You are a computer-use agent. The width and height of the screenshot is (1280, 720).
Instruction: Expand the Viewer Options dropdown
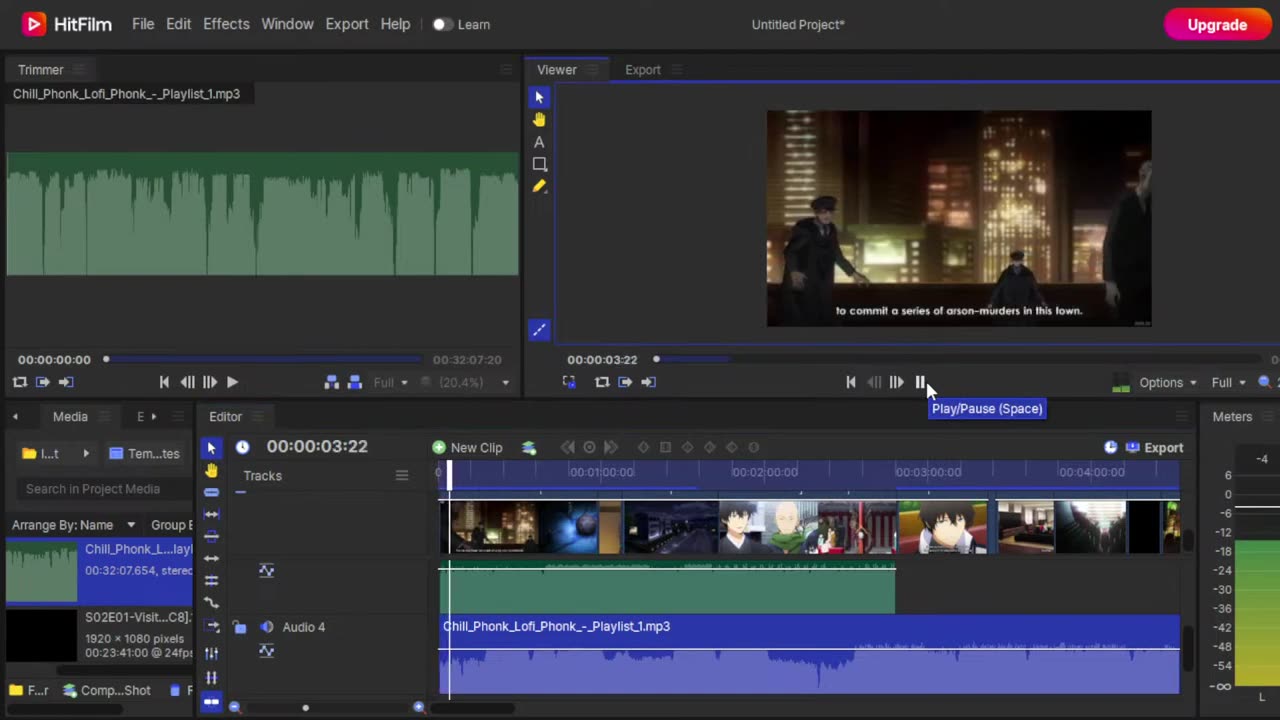coord(1167,382)
